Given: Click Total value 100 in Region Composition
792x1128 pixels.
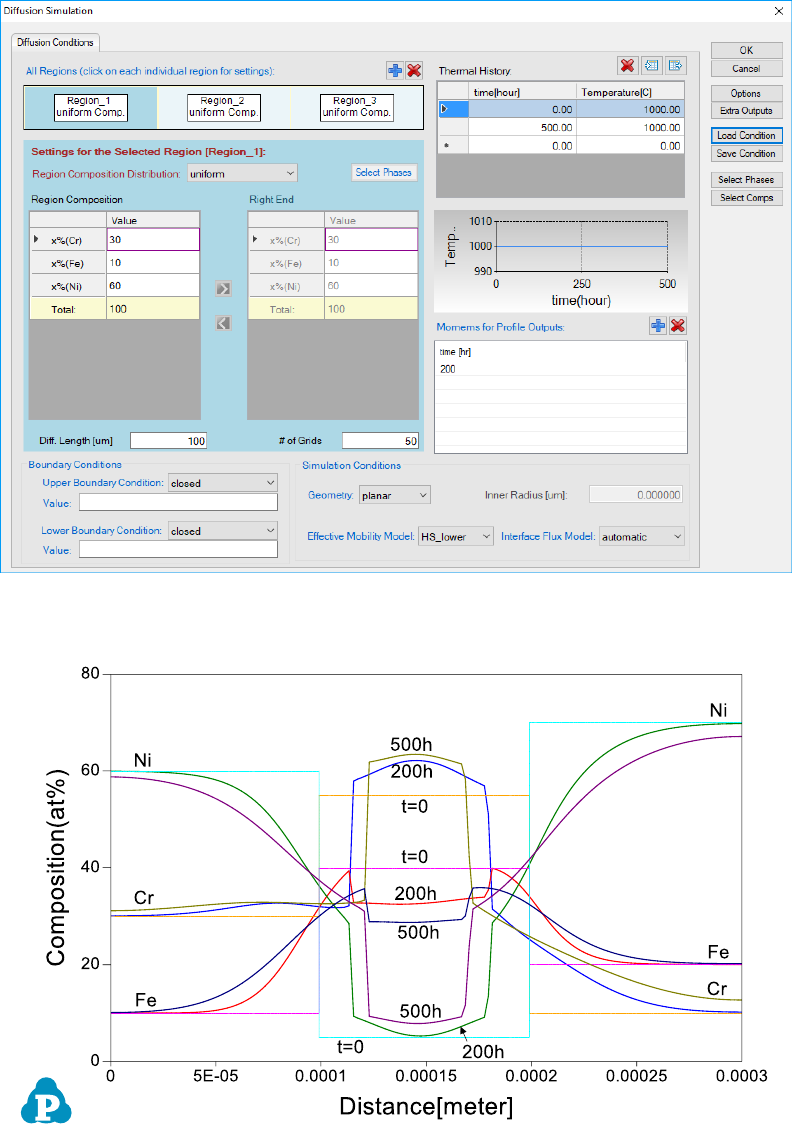Looking at the screenshot, I should pyautogui.click(x=153, y=309).
